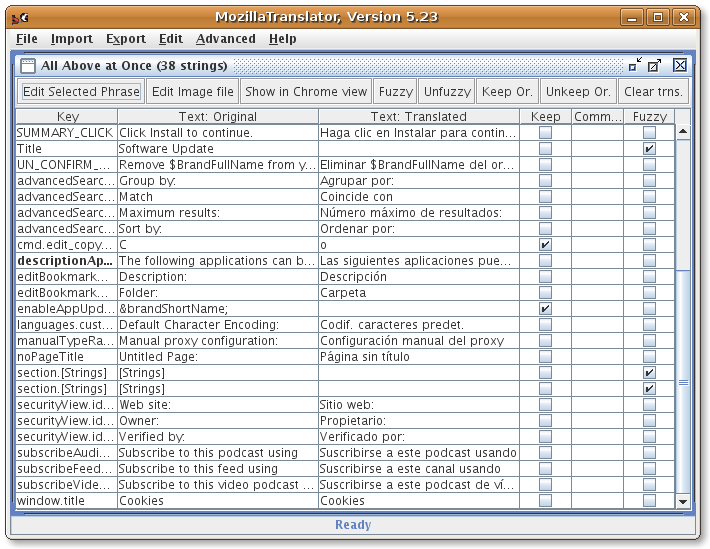
Task: Select 'Página sin título' translated cell
Action: pos(419,356)
